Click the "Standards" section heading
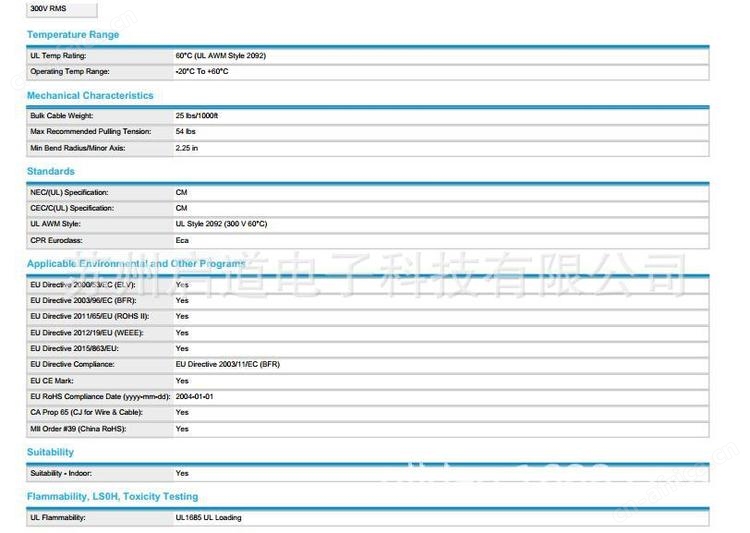Viewport: 750px width, 533px height. [51, 171]
